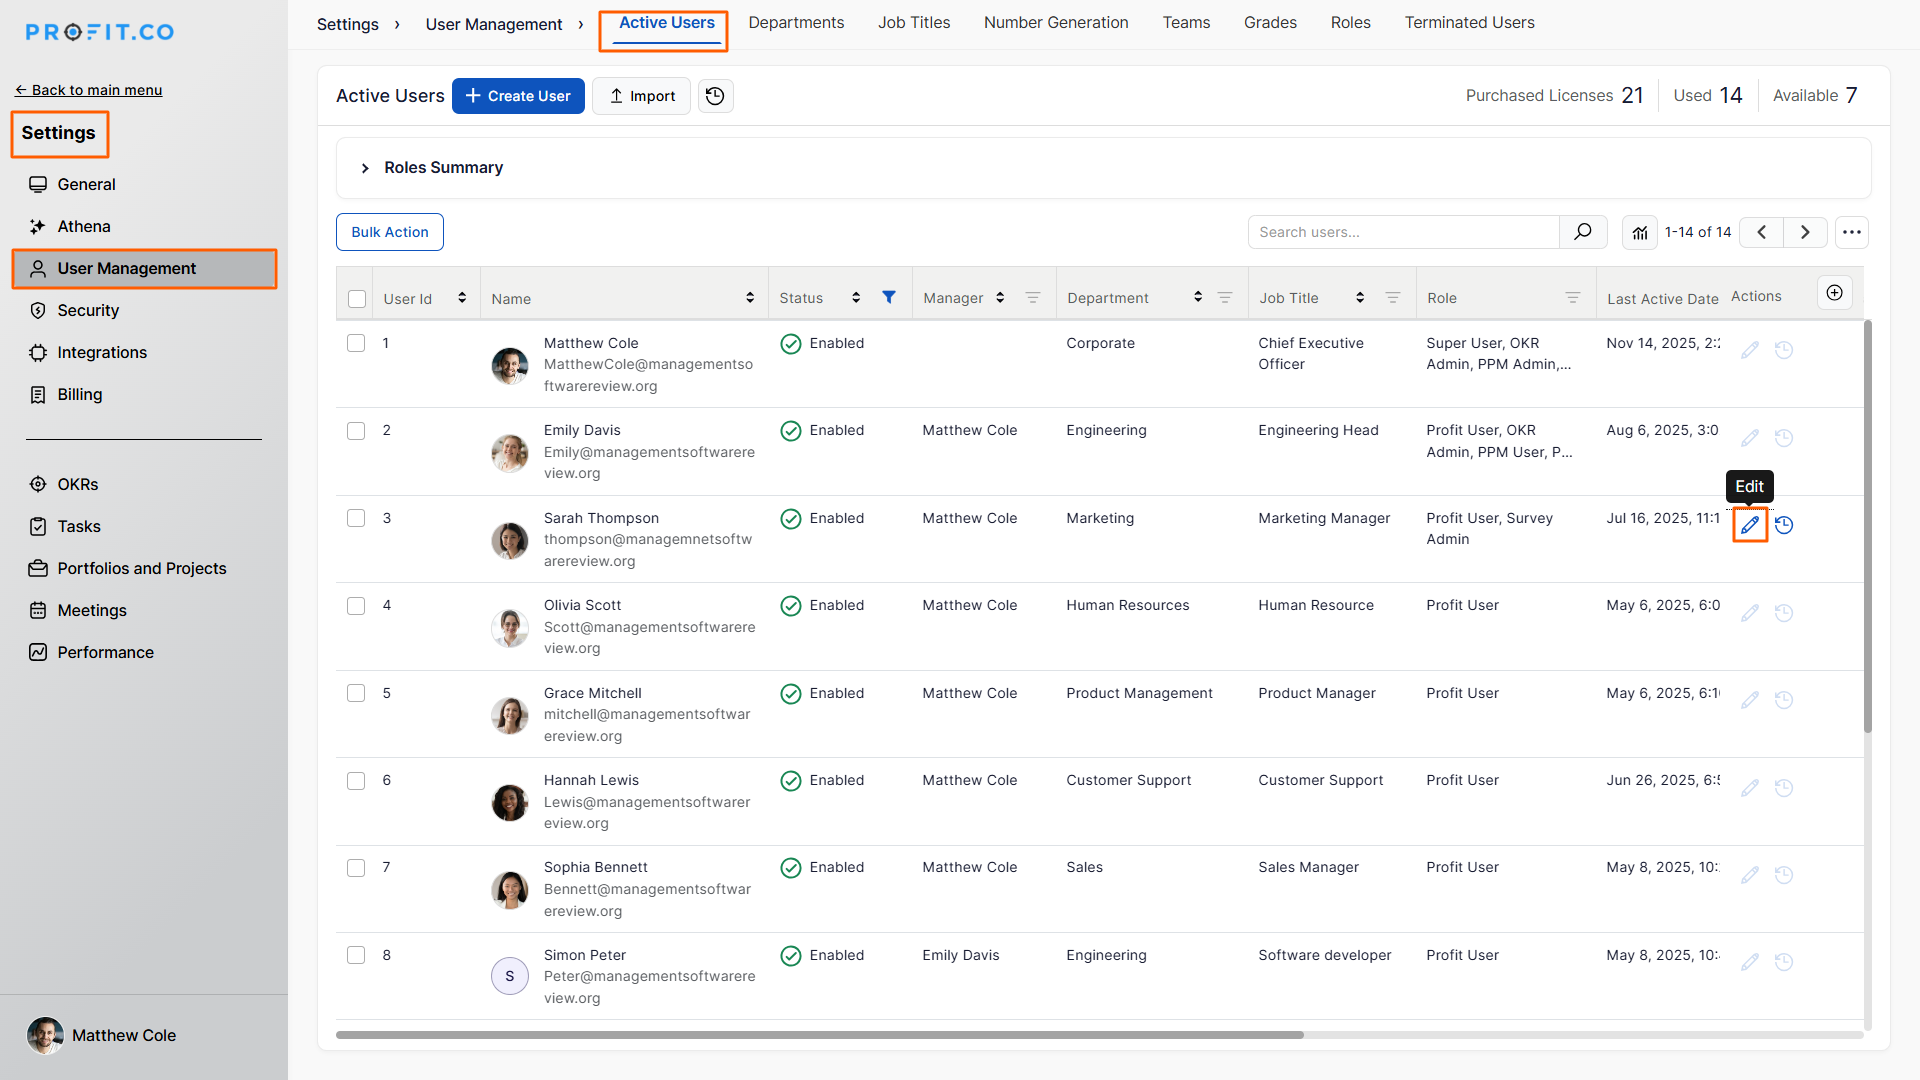Open history icon for Sarah Thompson row

coord(1784,525)
